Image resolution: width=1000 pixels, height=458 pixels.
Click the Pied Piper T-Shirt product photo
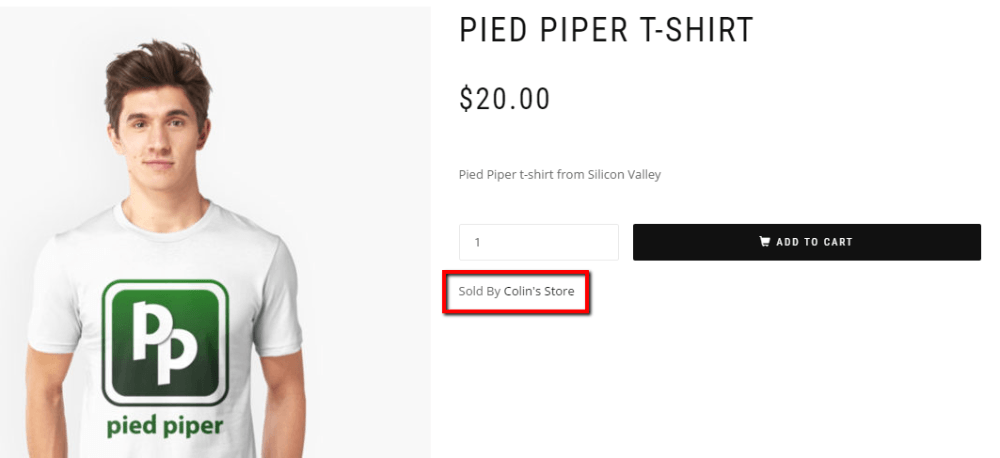coord(215,230)
